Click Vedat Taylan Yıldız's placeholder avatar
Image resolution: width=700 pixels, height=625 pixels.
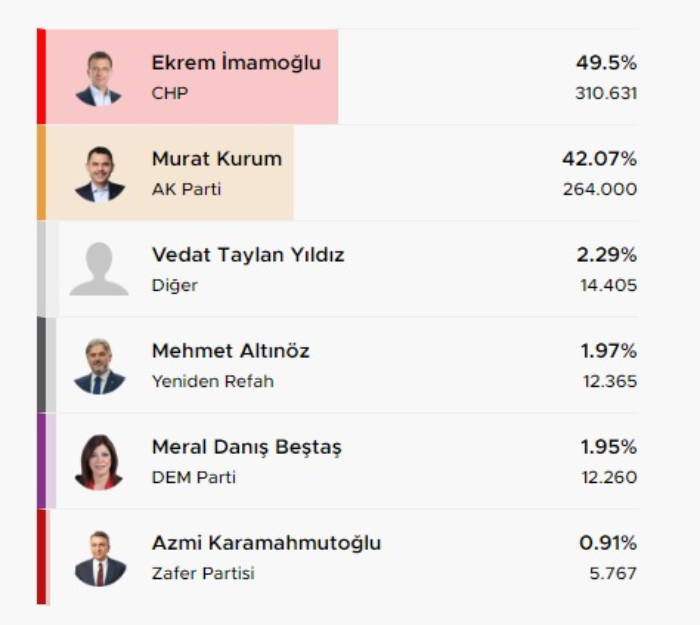click(99, 269)
